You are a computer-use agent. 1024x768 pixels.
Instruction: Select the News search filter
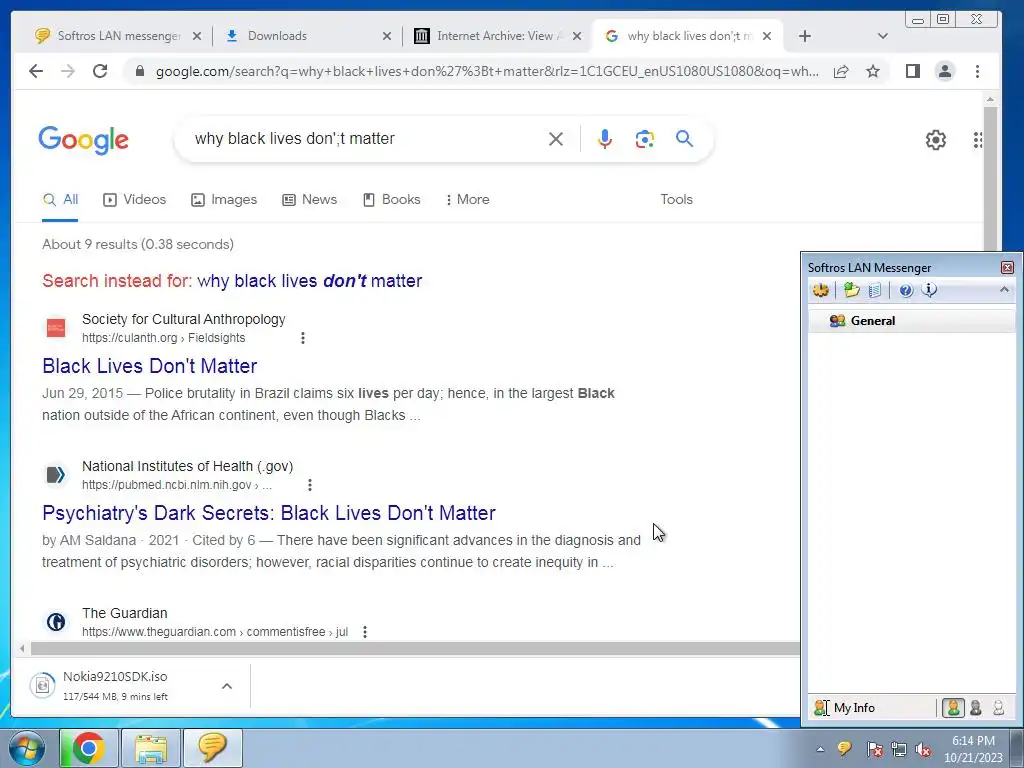point(310,200)
